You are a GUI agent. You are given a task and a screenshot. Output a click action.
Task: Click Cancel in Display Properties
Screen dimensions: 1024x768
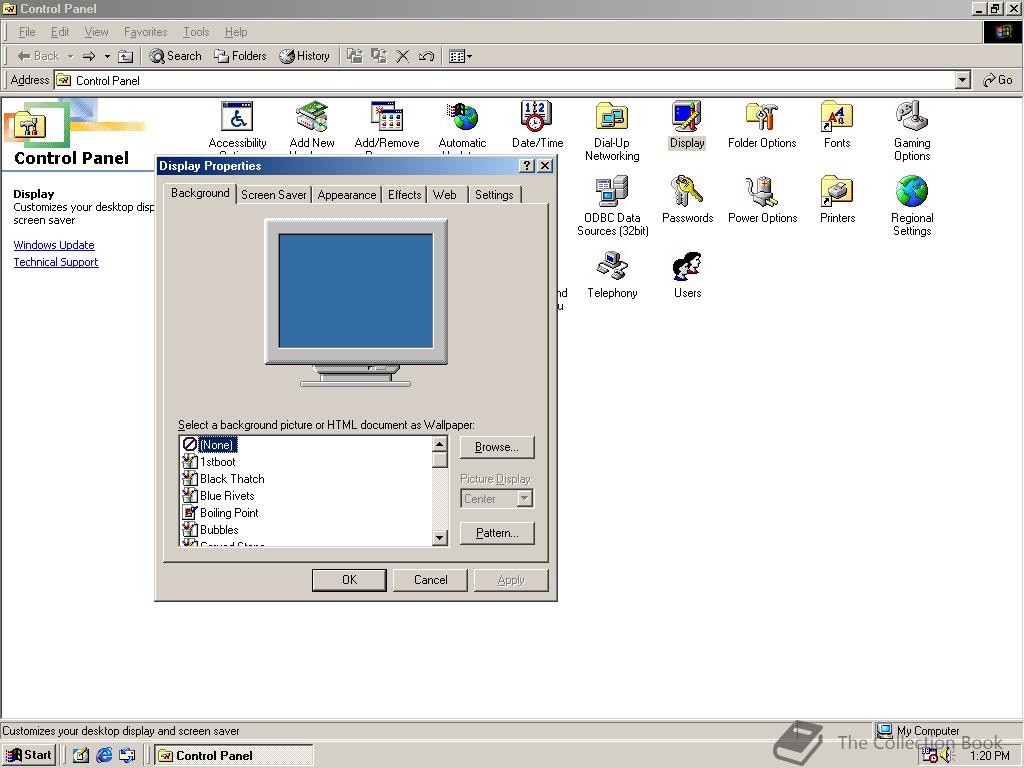tap(430, 580)
